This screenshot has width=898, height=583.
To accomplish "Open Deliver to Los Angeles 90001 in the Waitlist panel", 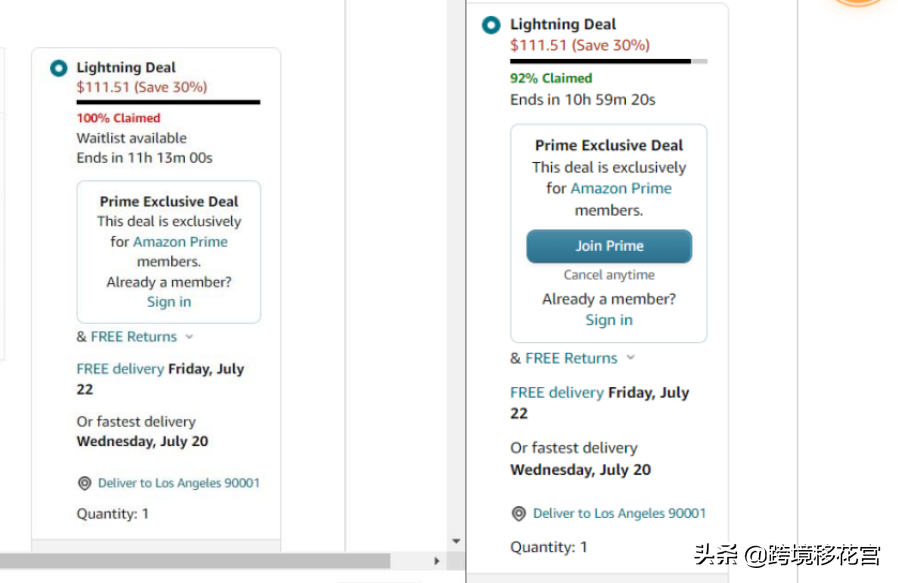I will click(178, 483).
